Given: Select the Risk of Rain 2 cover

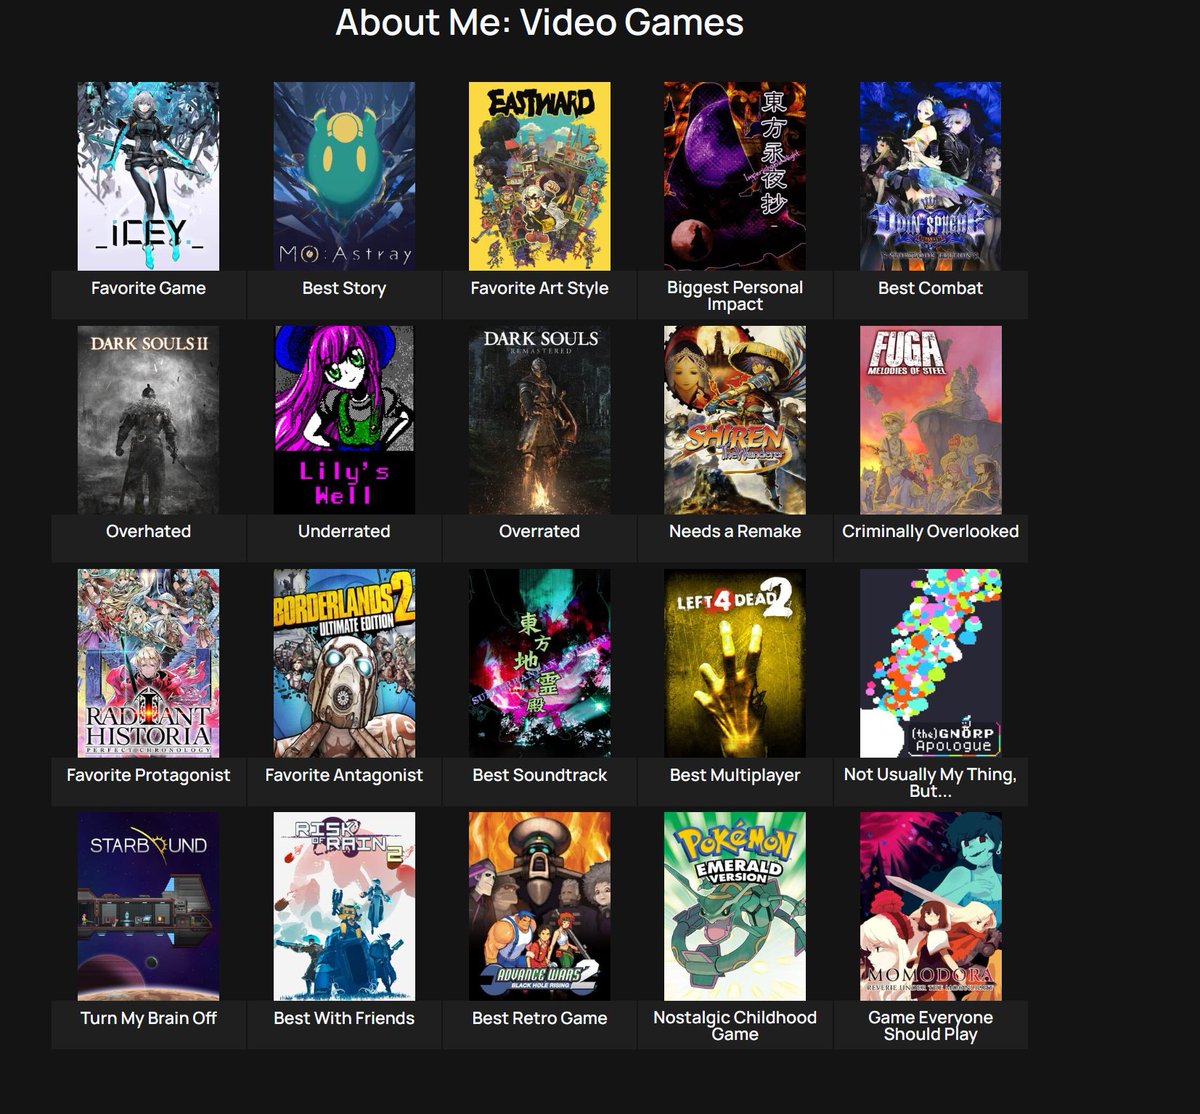Looking at the screenshot, I should (344, 906).
